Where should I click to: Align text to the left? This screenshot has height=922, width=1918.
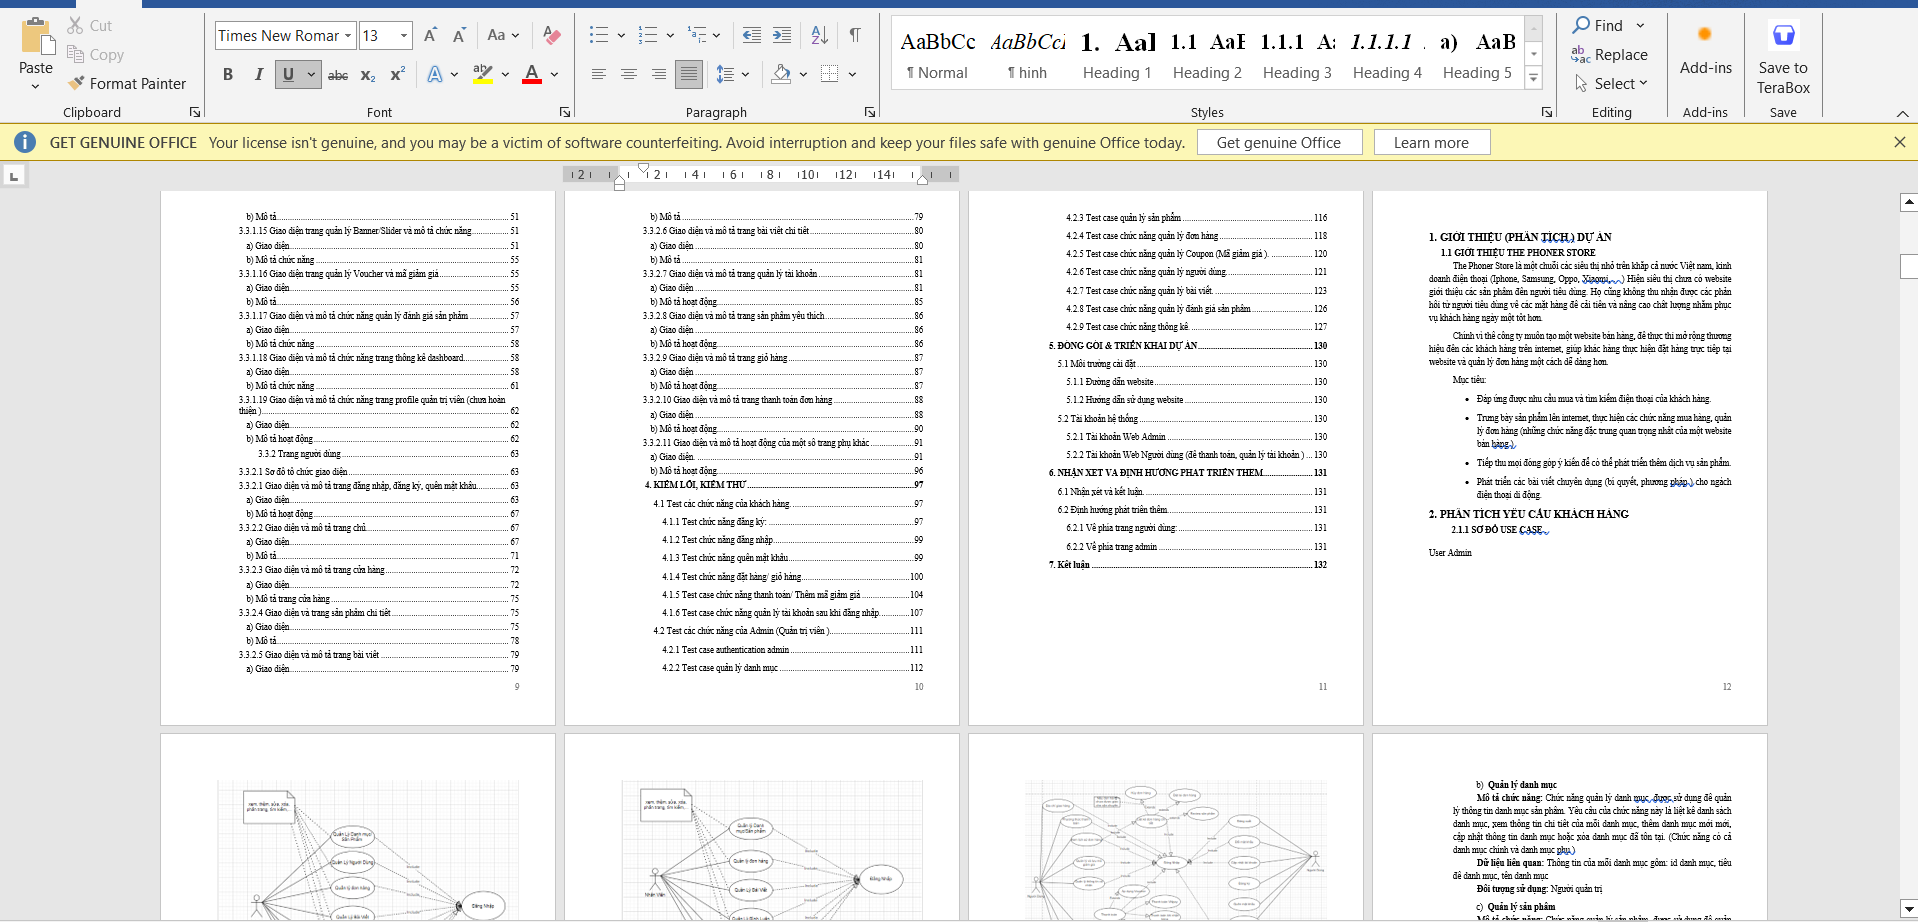coord(598,74)
